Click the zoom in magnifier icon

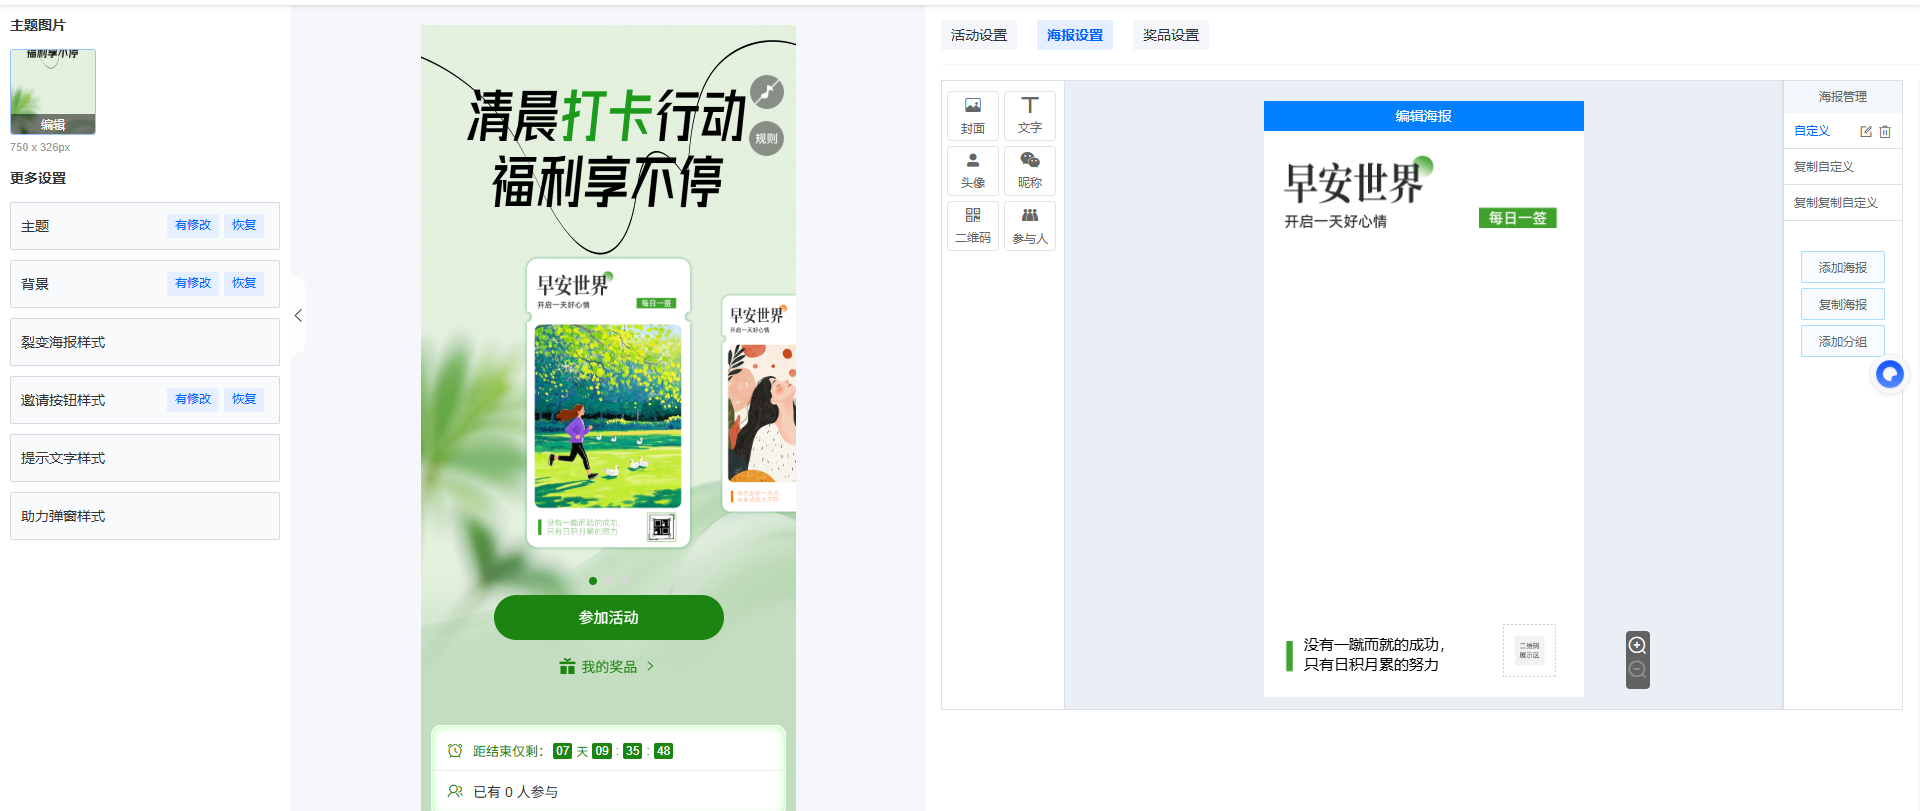coord(1637,645)
